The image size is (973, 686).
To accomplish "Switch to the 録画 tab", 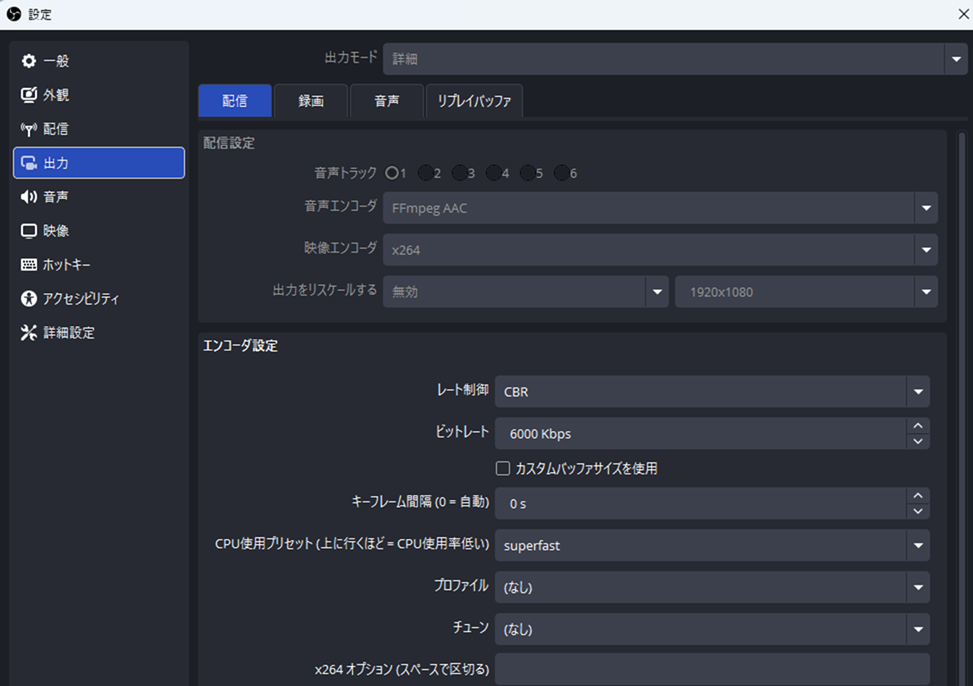I will point(311,101).
